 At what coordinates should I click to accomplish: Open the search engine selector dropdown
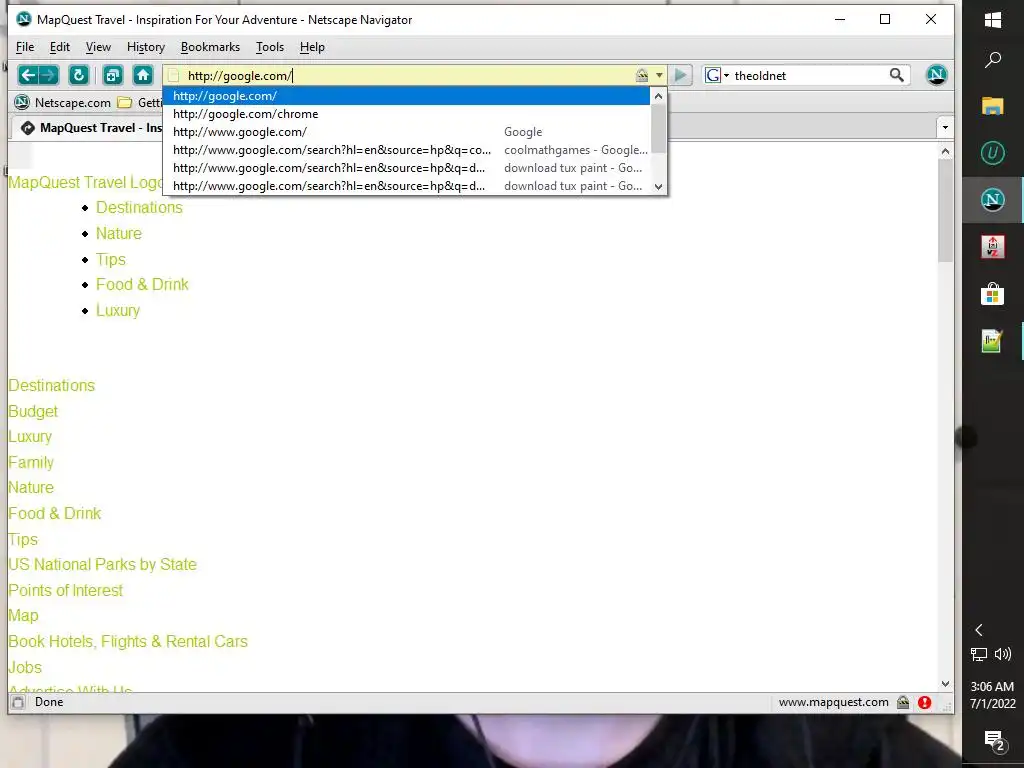tap(718, 75)
